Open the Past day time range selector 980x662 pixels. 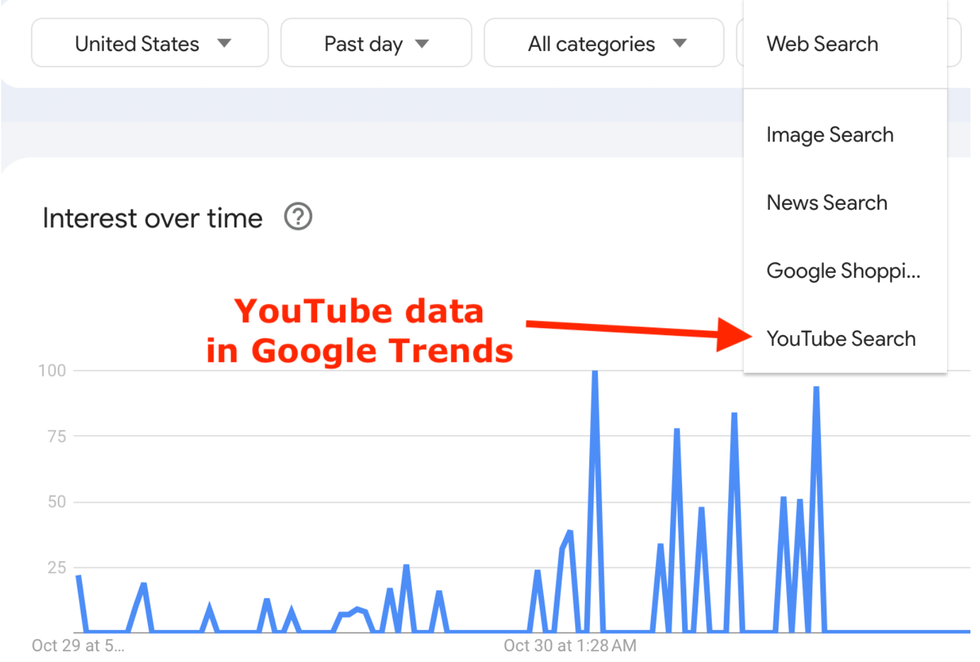pos(376,43)
